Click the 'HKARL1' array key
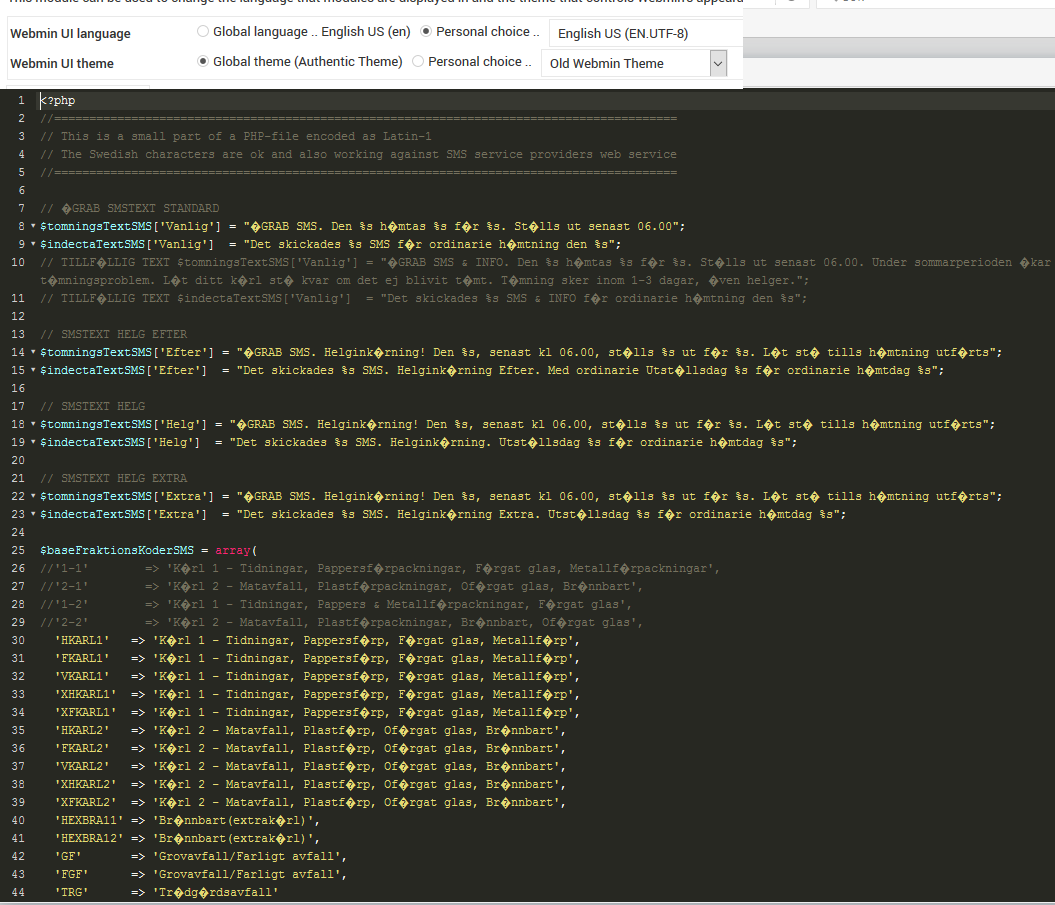The width and height of the screenshot is (1055, 905). pyautogui.click(x=82, y=641)
